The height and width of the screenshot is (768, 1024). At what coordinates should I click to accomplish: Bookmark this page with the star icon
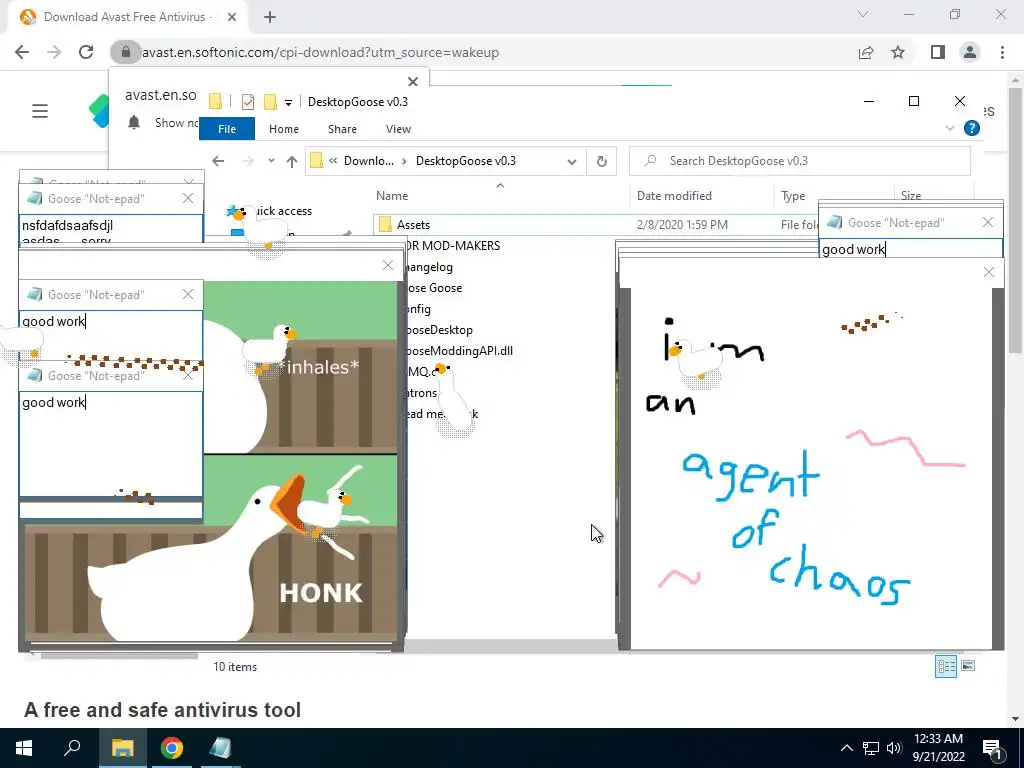pyautogui.click(x=898, y=52)
